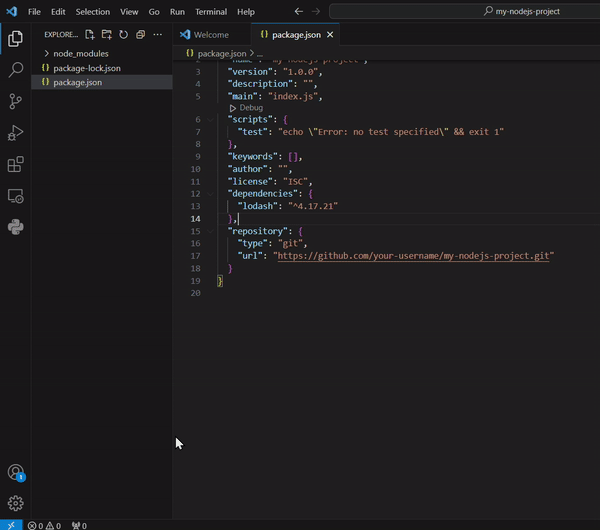Image resolution: width=600 pixels, height=530 pixels.
Task: Switch to the Welcome tab
Action: coord(210,34)
